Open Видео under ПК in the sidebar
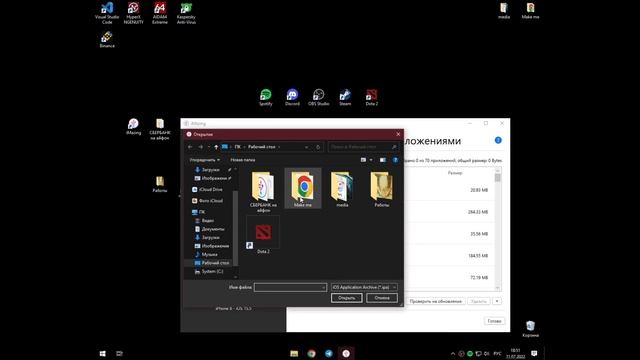The height and width of the screenshot is (360, 640). (x=204, y=220)
